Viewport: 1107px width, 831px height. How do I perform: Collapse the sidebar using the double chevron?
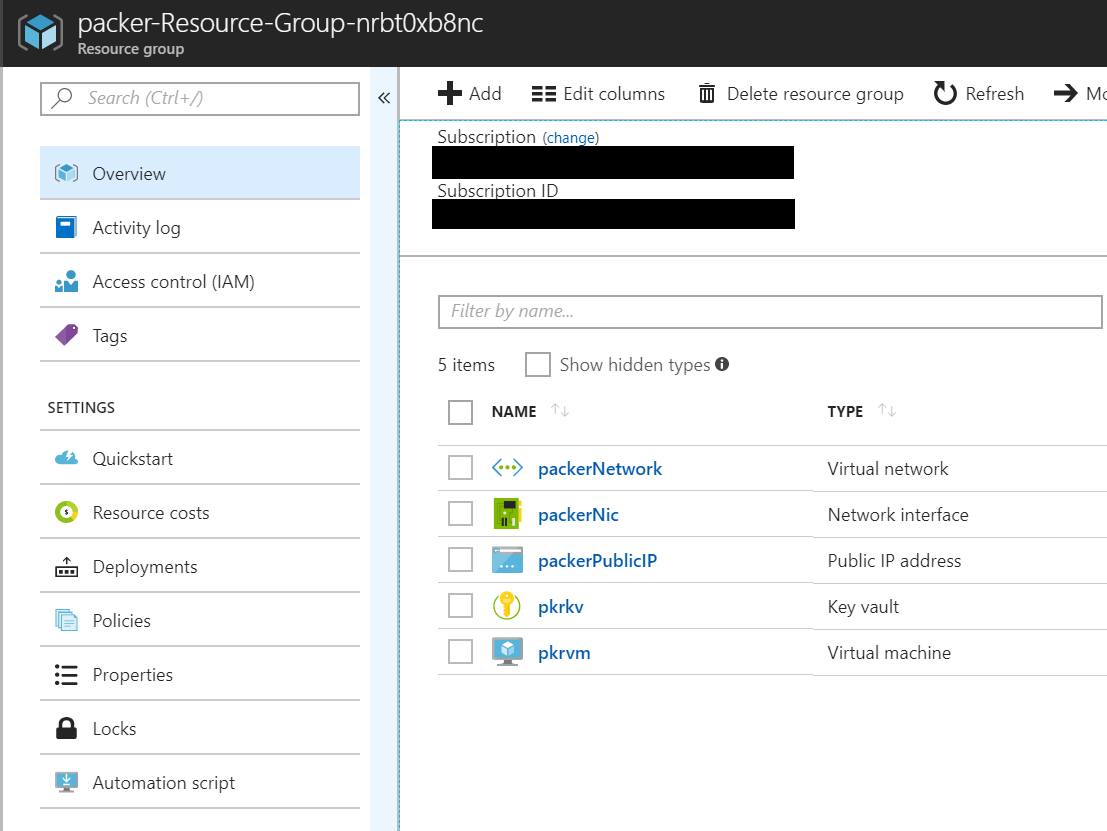pos(384,97)
